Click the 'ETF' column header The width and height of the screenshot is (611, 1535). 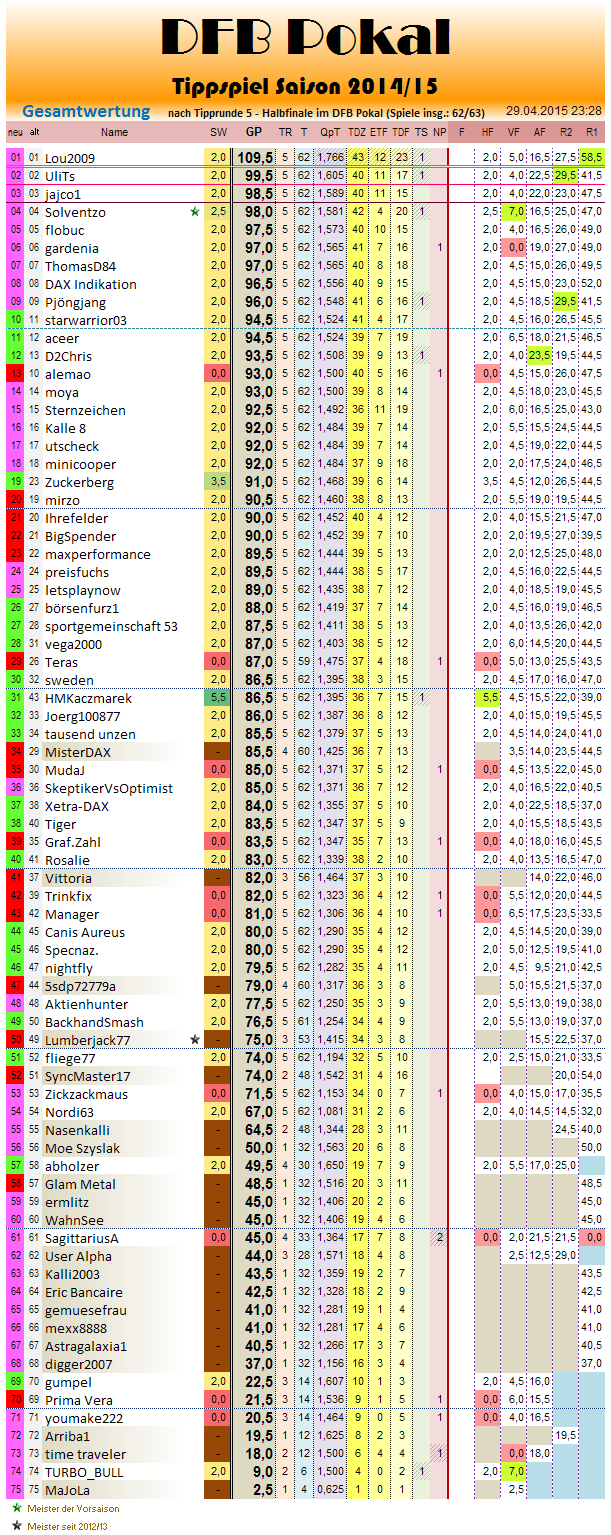pos(379,133)
